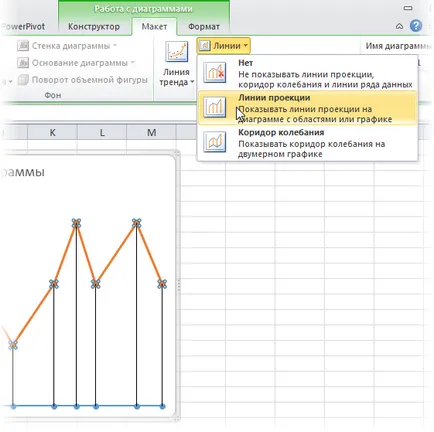Screen dimensions: 434x432
Task: Open the PowerPivot tab
Action: tap(23, 27)
